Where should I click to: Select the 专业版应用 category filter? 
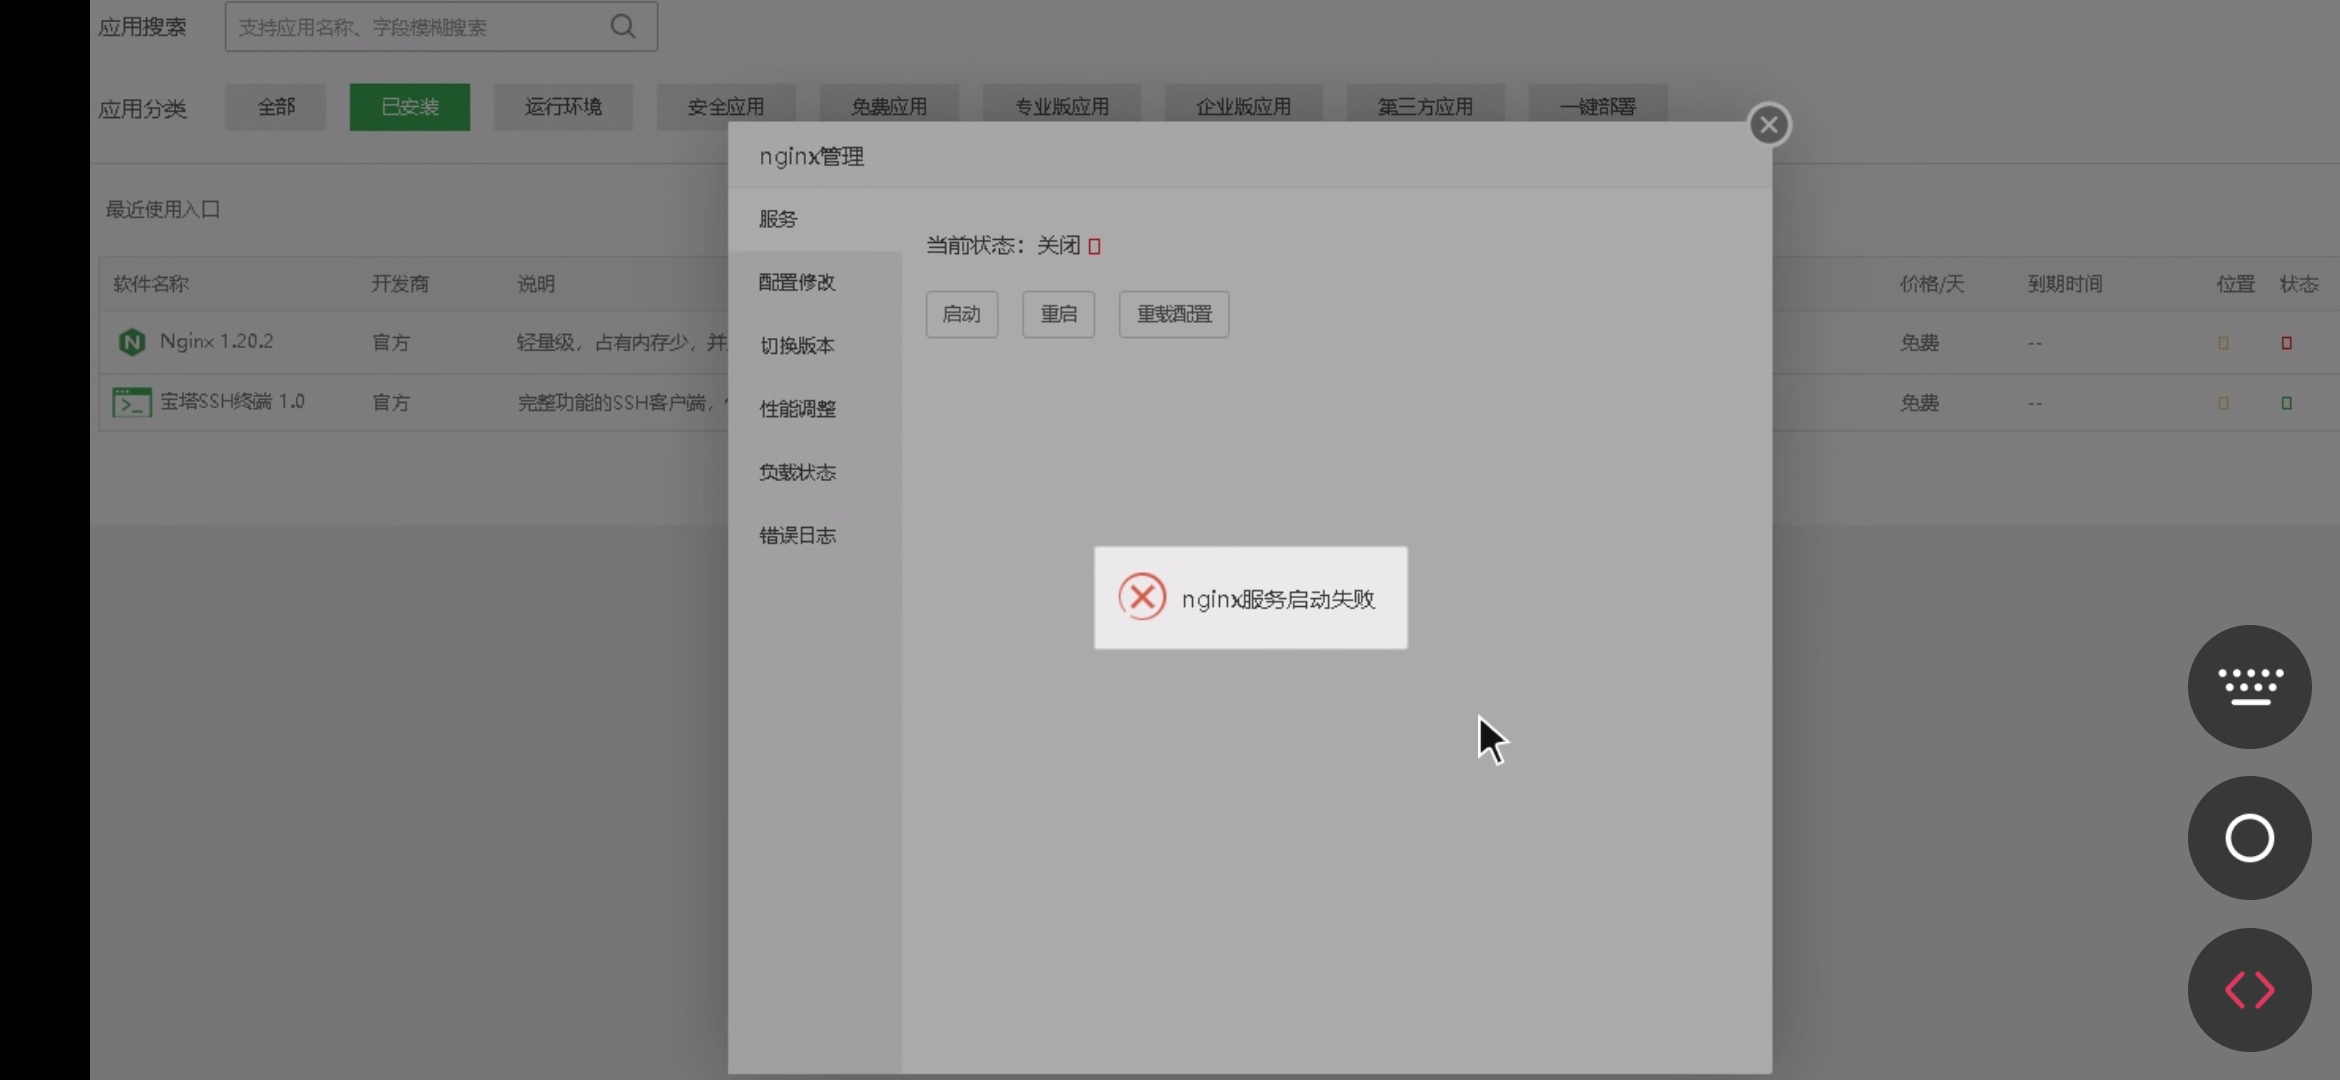click(x=1062, y=106)
